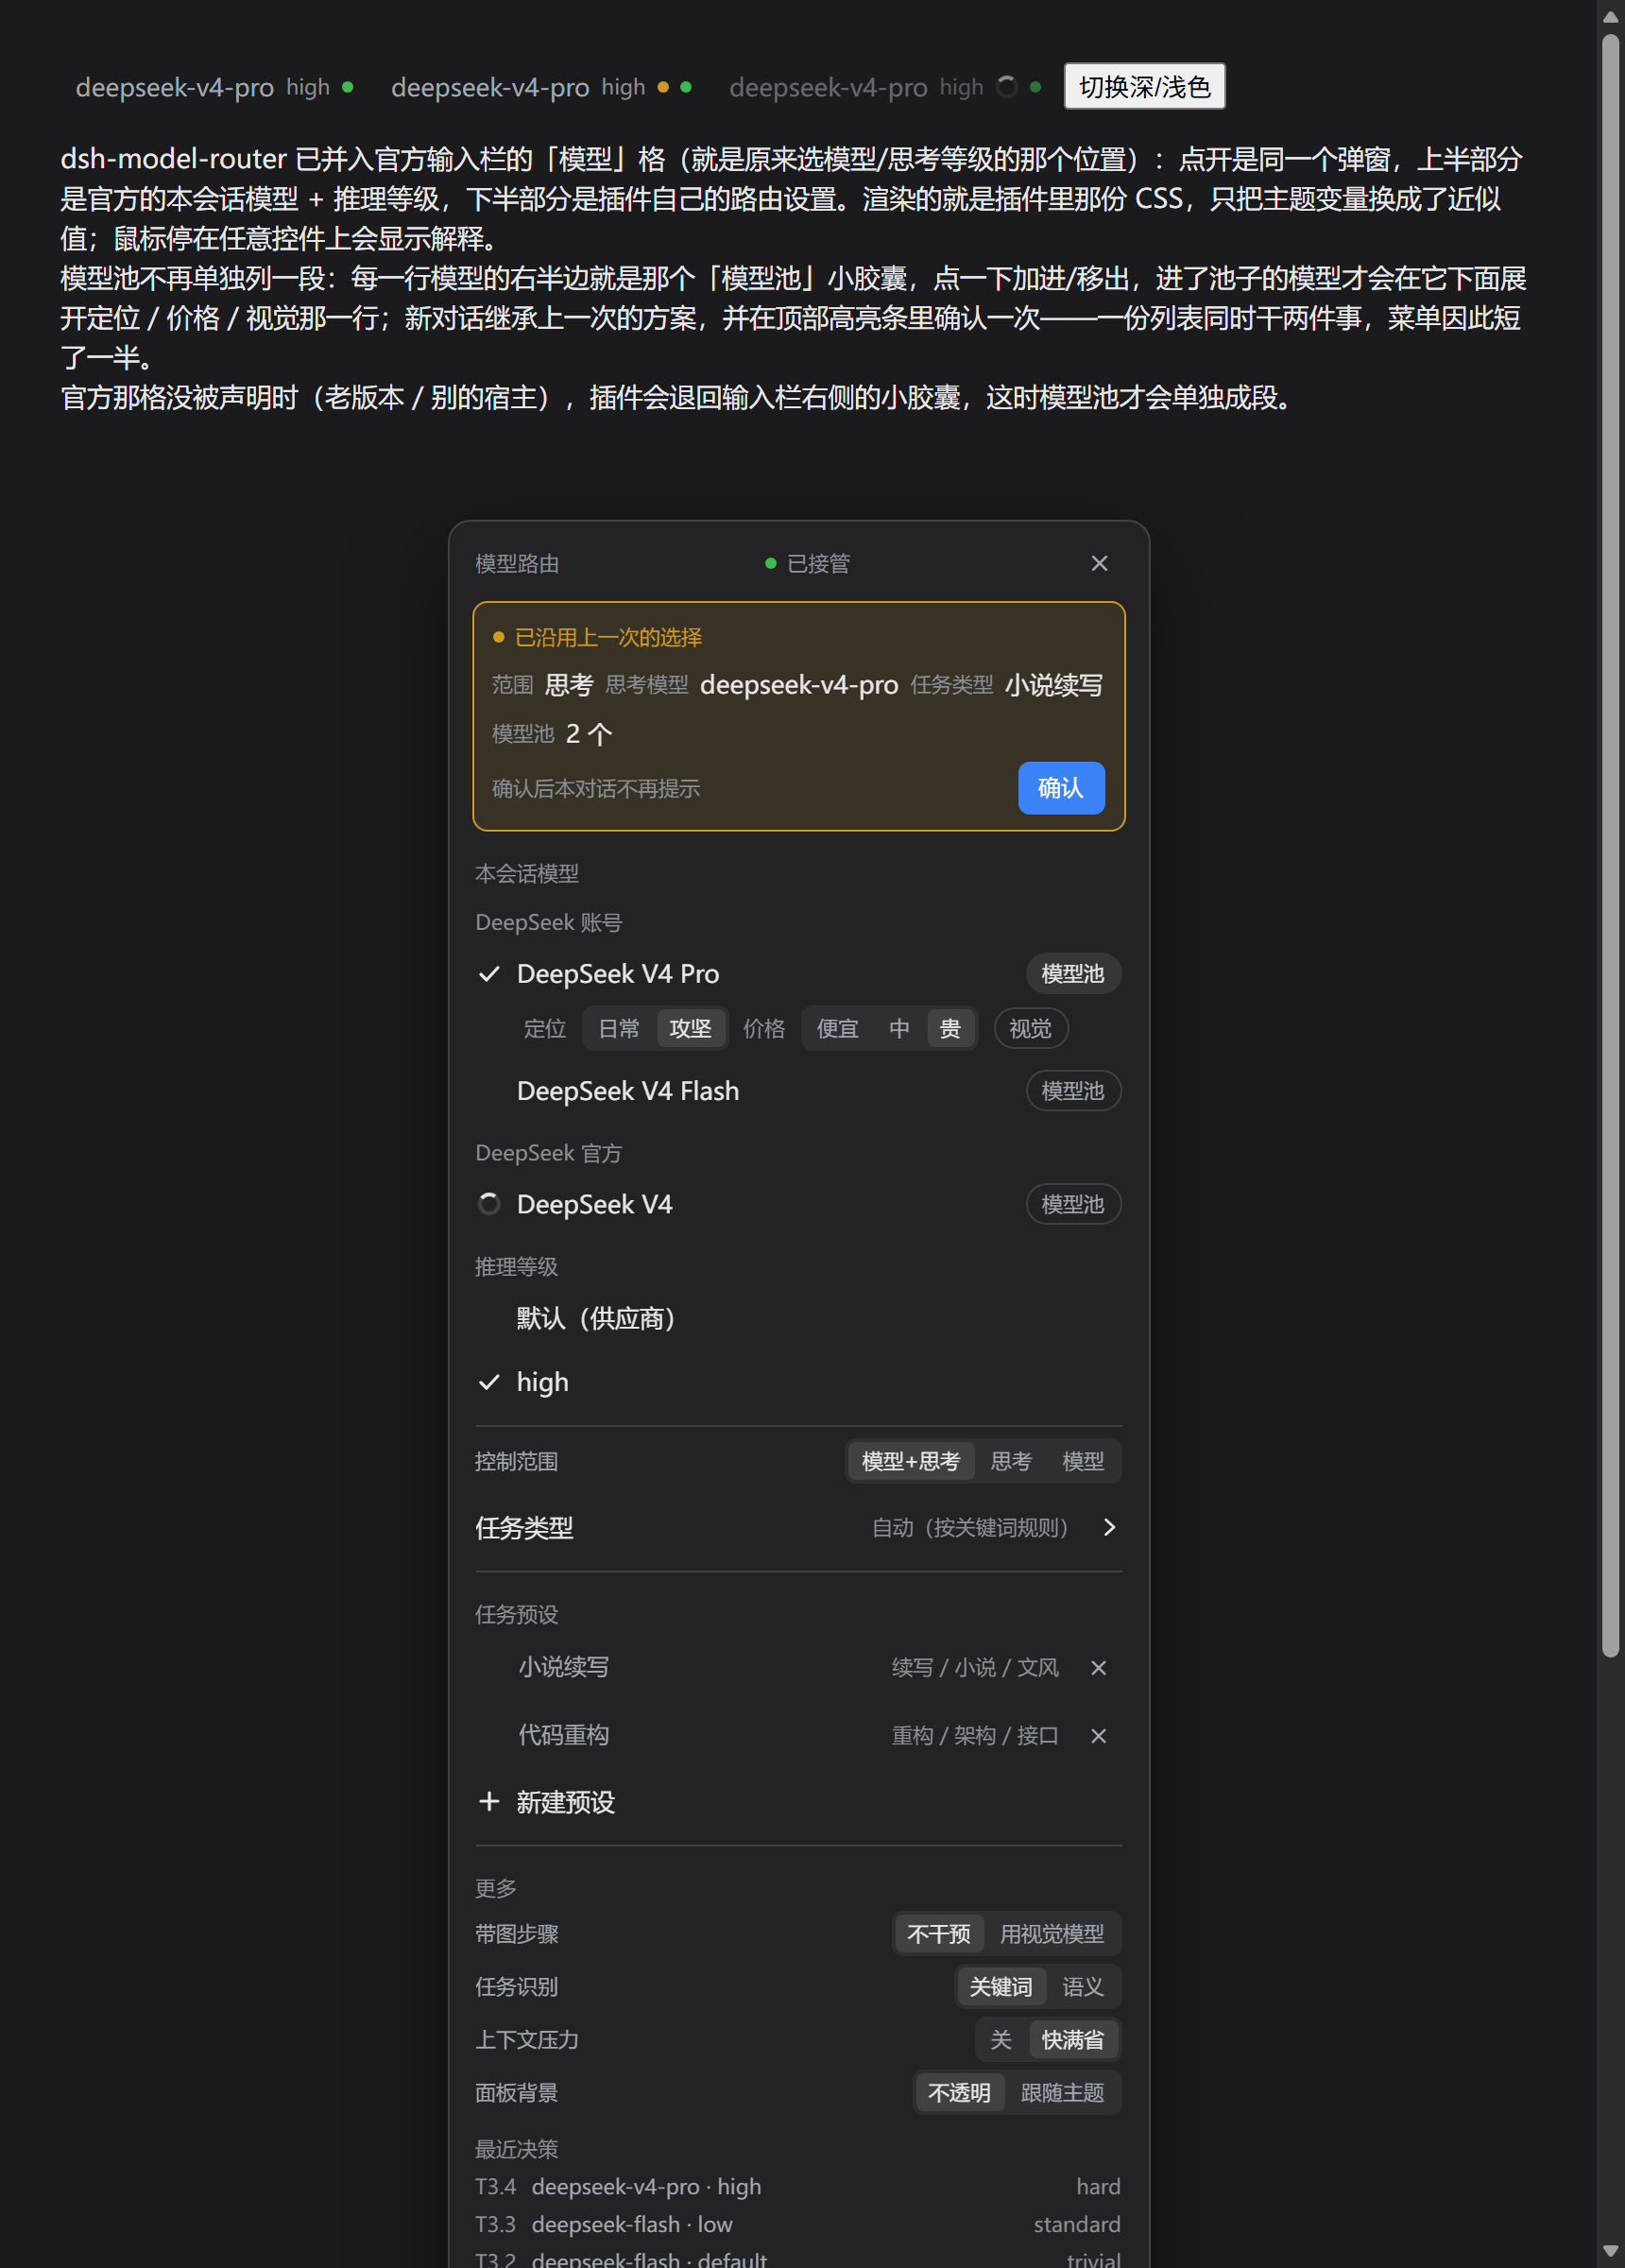Set 面板背景 to 不透明
The width and height of the screenshot is (1625, 2268).
[x=959, y=2093]
